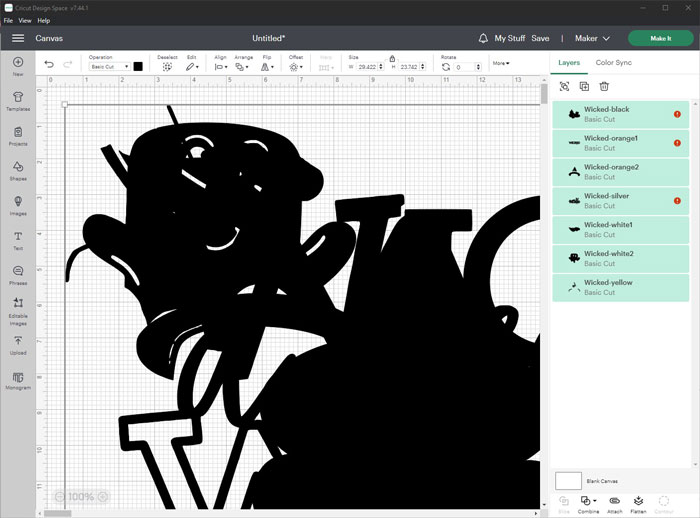Viewport: 700px width, 518px height.
Task: Click the Undo arrow
Action: pyautogui.click(x=49, y=64)
